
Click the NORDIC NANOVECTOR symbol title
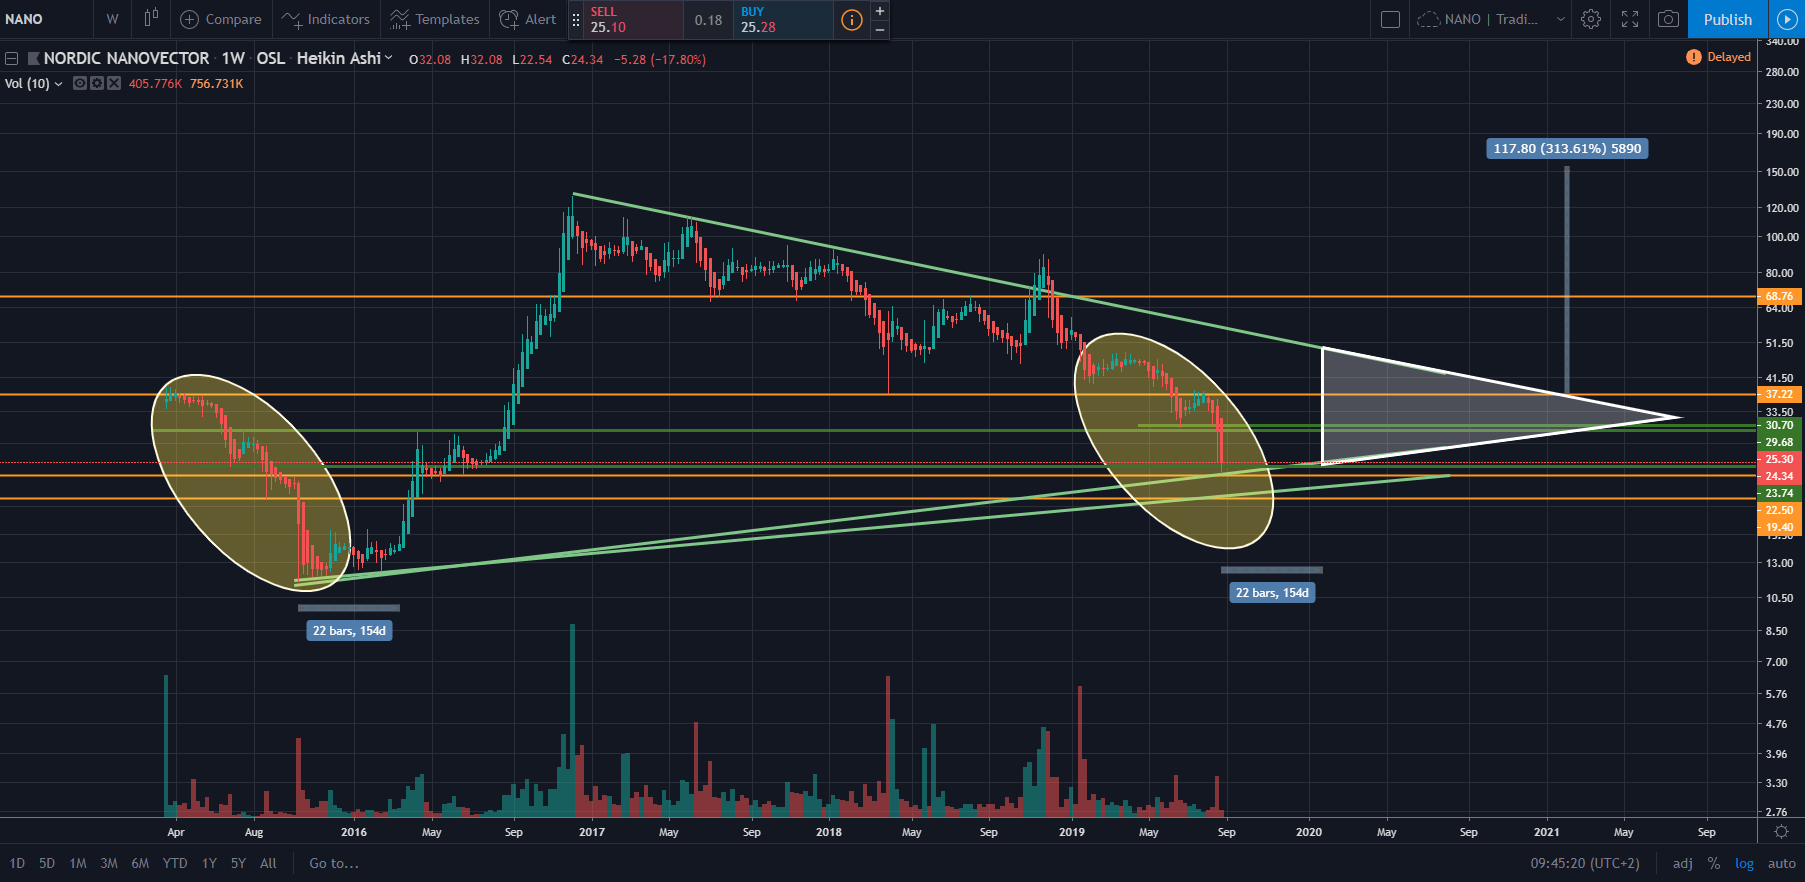click(127, 58)
